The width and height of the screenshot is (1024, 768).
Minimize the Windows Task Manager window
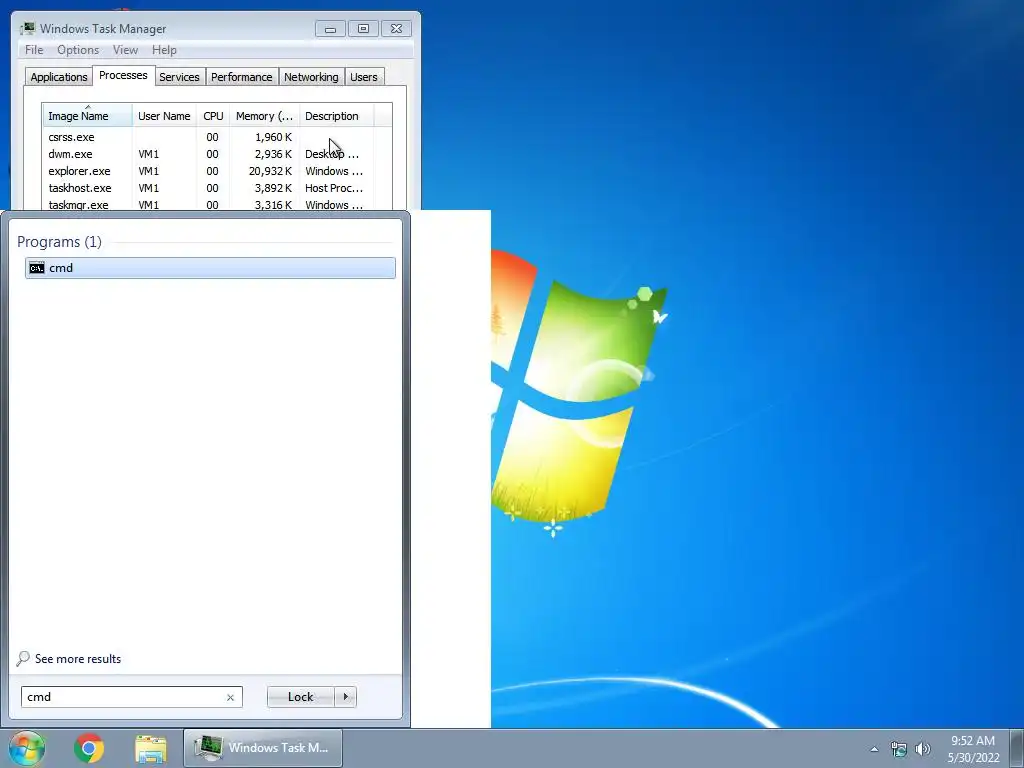pos(330,29)
